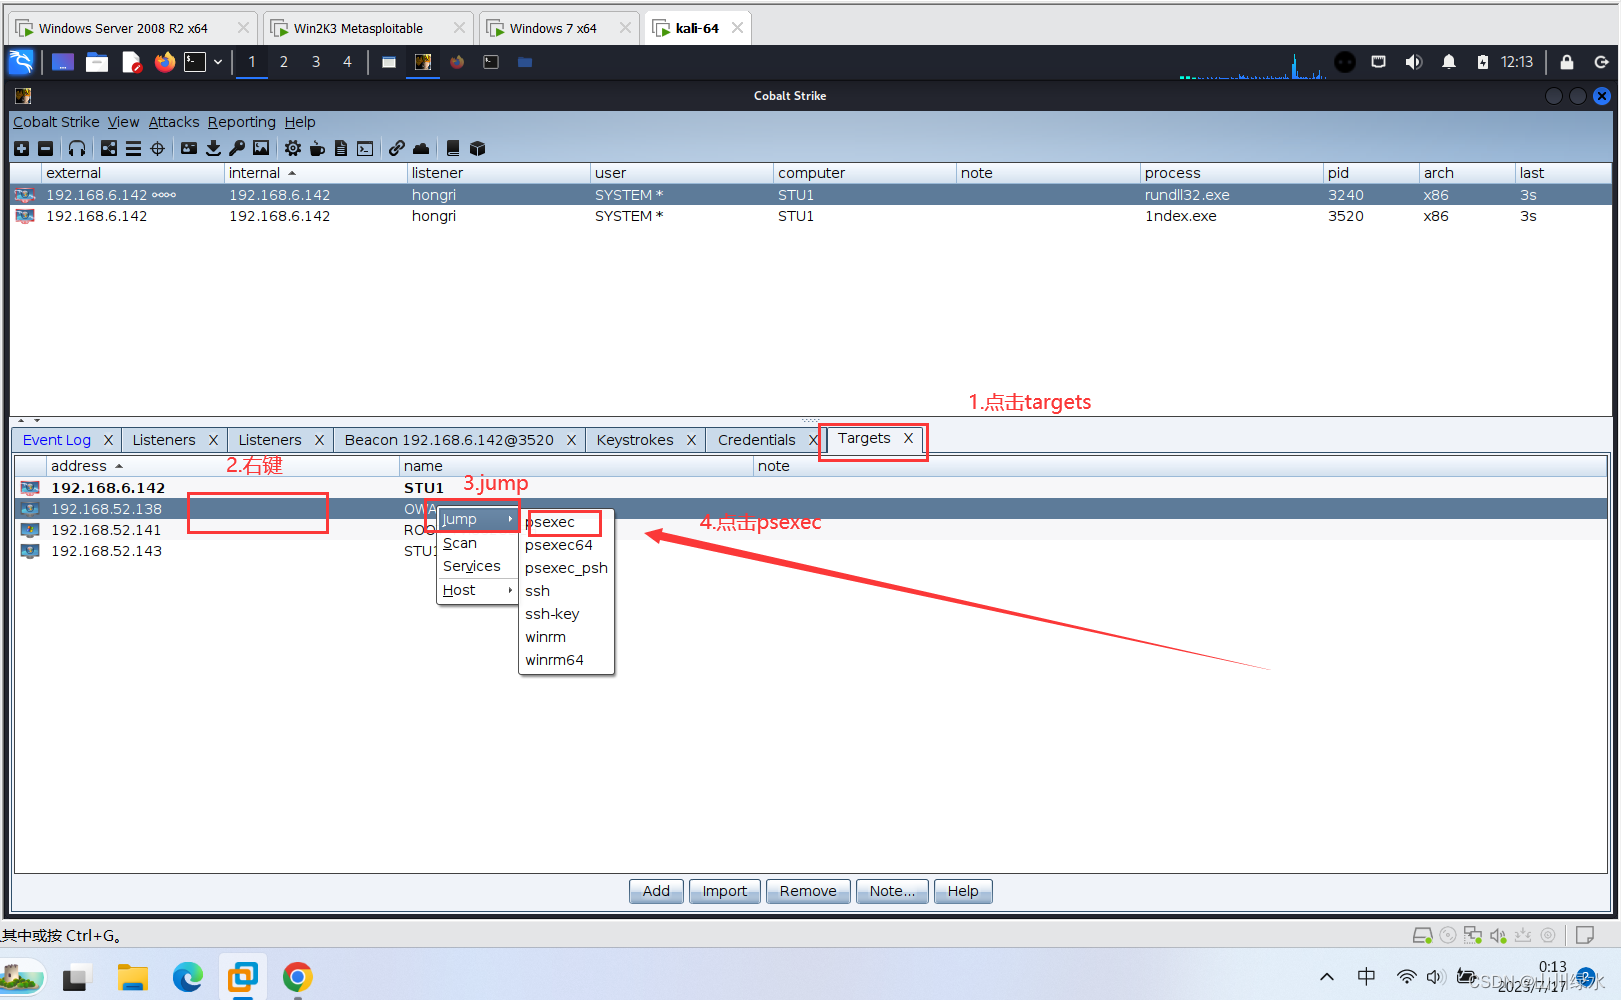Open Listeners via the headphones icon
This screenshot has height=1000, width=1621.
click(x=77, y=148)
